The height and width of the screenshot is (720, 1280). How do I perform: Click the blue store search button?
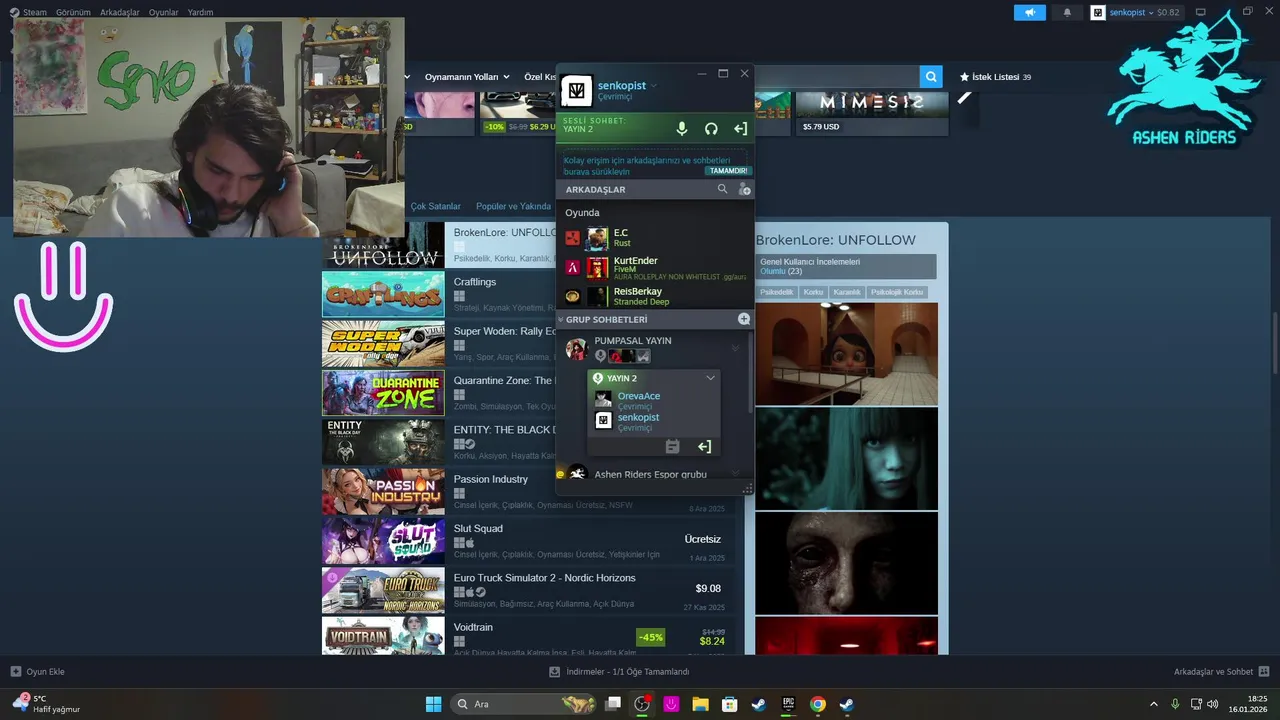point(931,77)
